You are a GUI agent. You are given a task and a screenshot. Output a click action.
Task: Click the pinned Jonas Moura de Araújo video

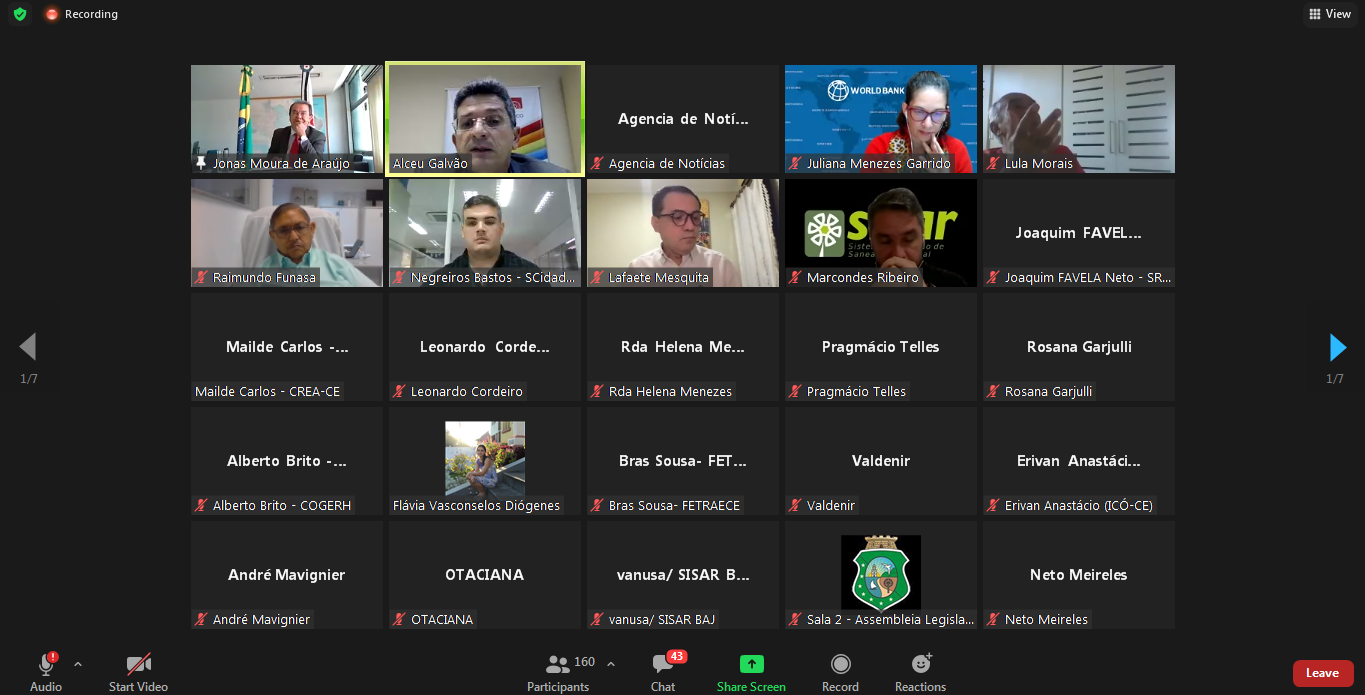(287, 119)
